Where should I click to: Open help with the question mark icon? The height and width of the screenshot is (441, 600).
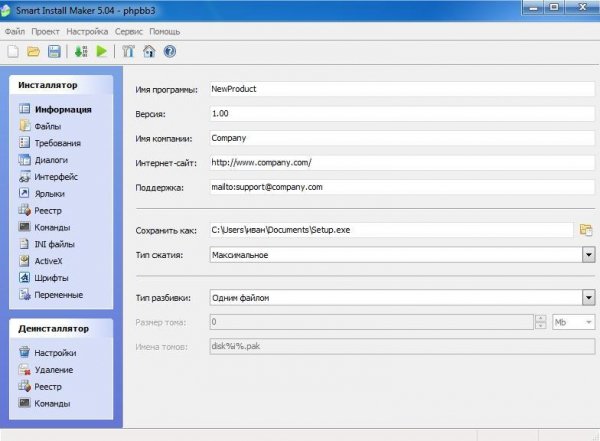click(170, 51)
